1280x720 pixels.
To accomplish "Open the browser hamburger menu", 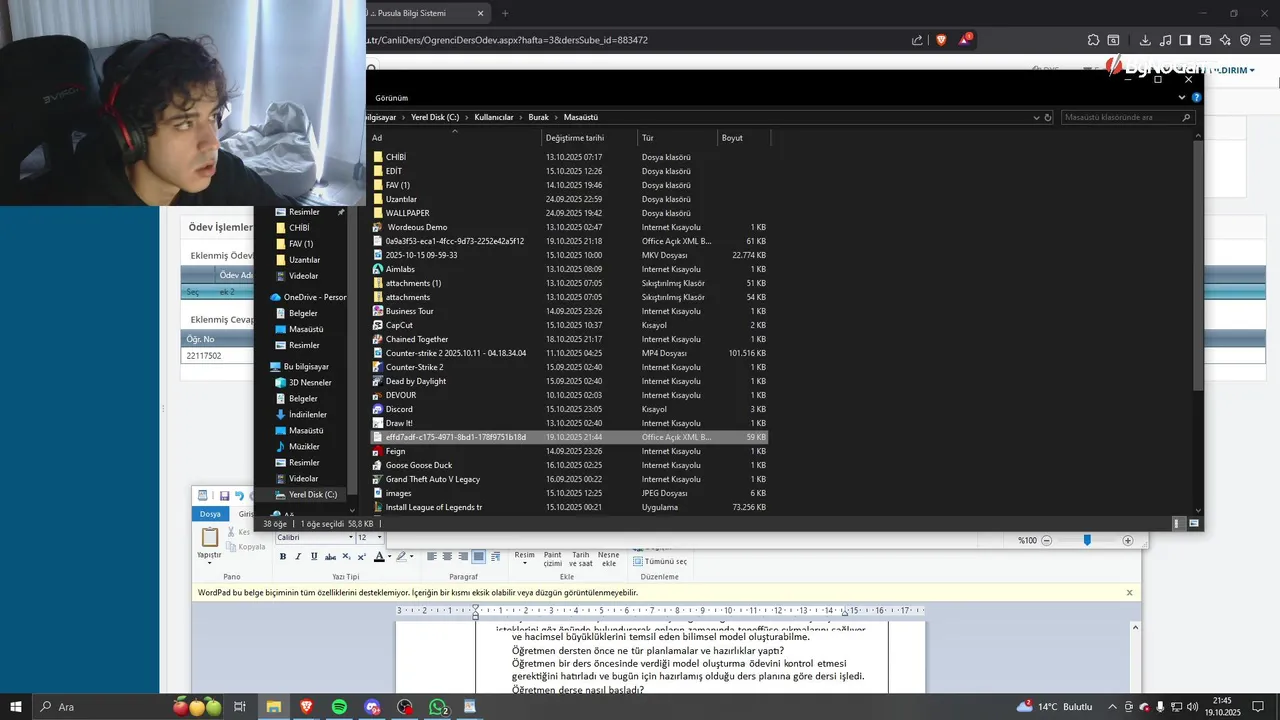I will point(1266,40).
